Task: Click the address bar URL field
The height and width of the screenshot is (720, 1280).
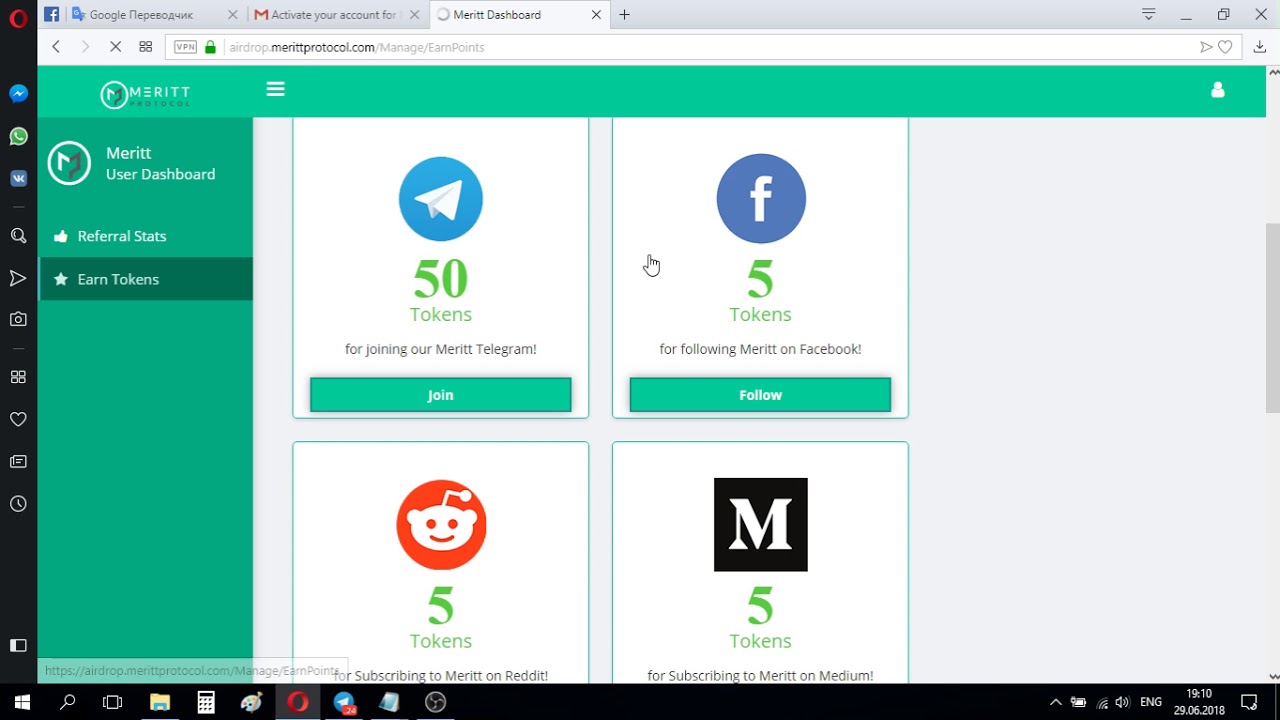Action: pos(700,47)
